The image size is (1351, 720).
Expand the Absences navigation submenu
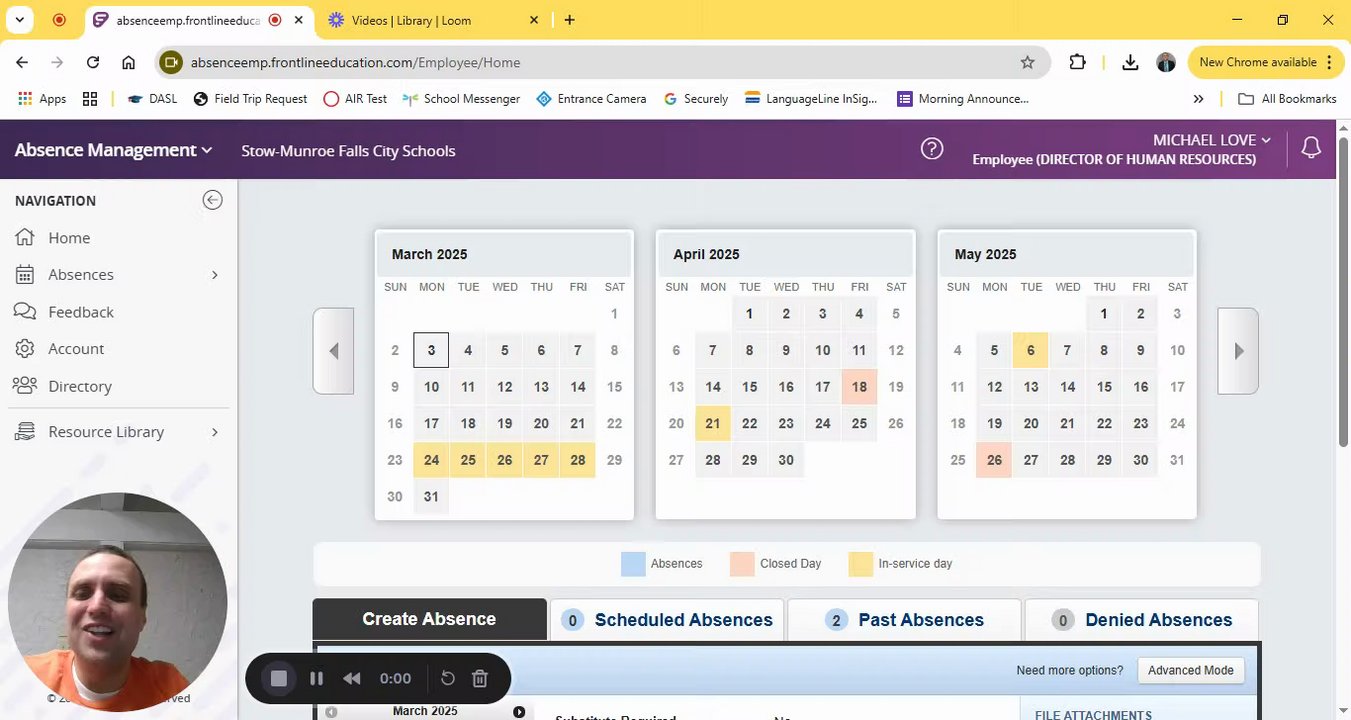tap(214, 275)
